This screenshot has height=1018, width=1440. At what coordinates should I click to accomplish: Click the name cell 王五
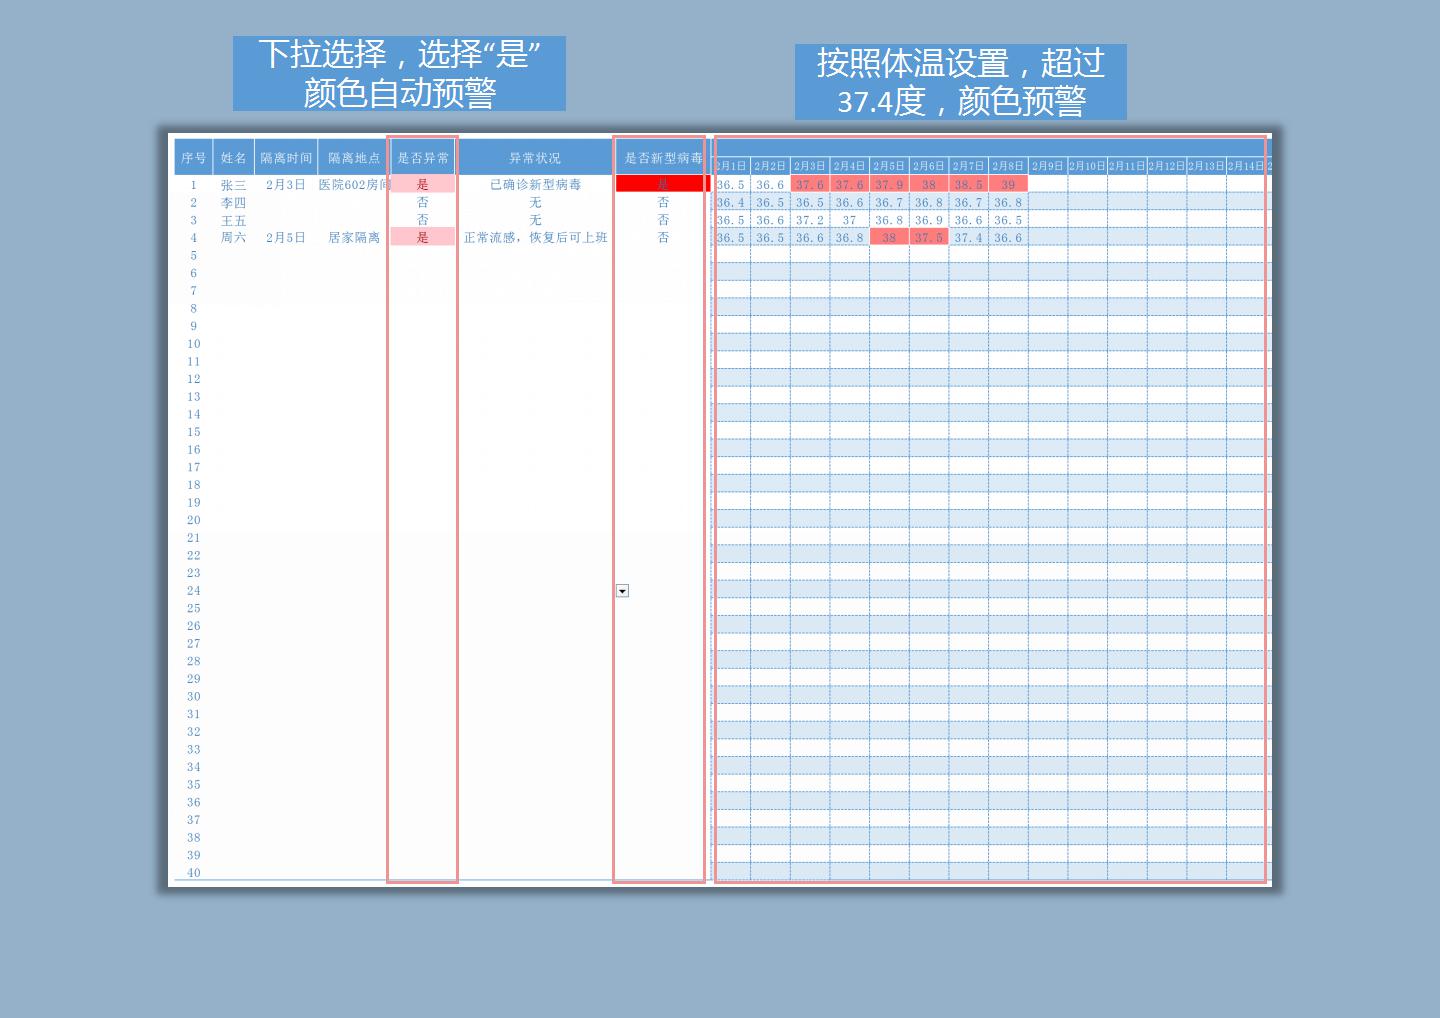pos(233,220)
